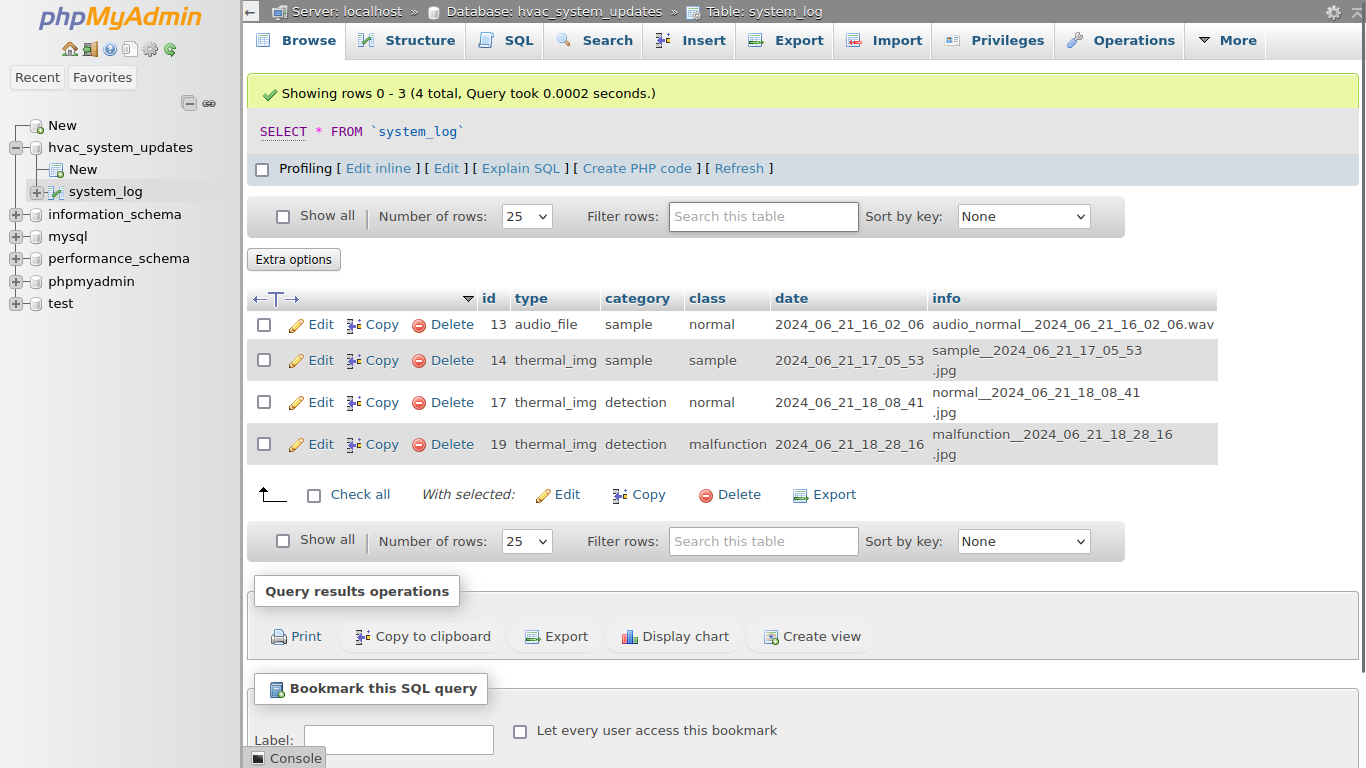Click the Refresh link
The width and height of the screenshot is (1366, 768).
pyautogui.click(x=739, y=169)
